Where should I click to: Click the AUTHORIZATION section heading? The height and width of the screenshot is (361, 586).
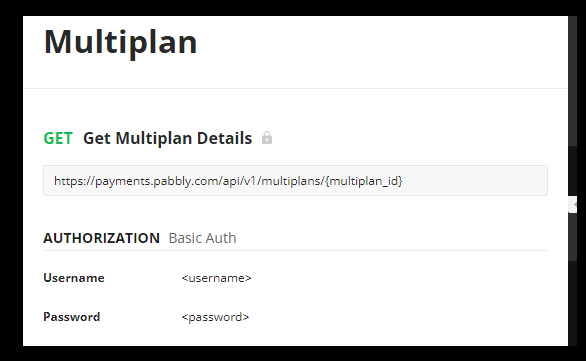point(102,238)
